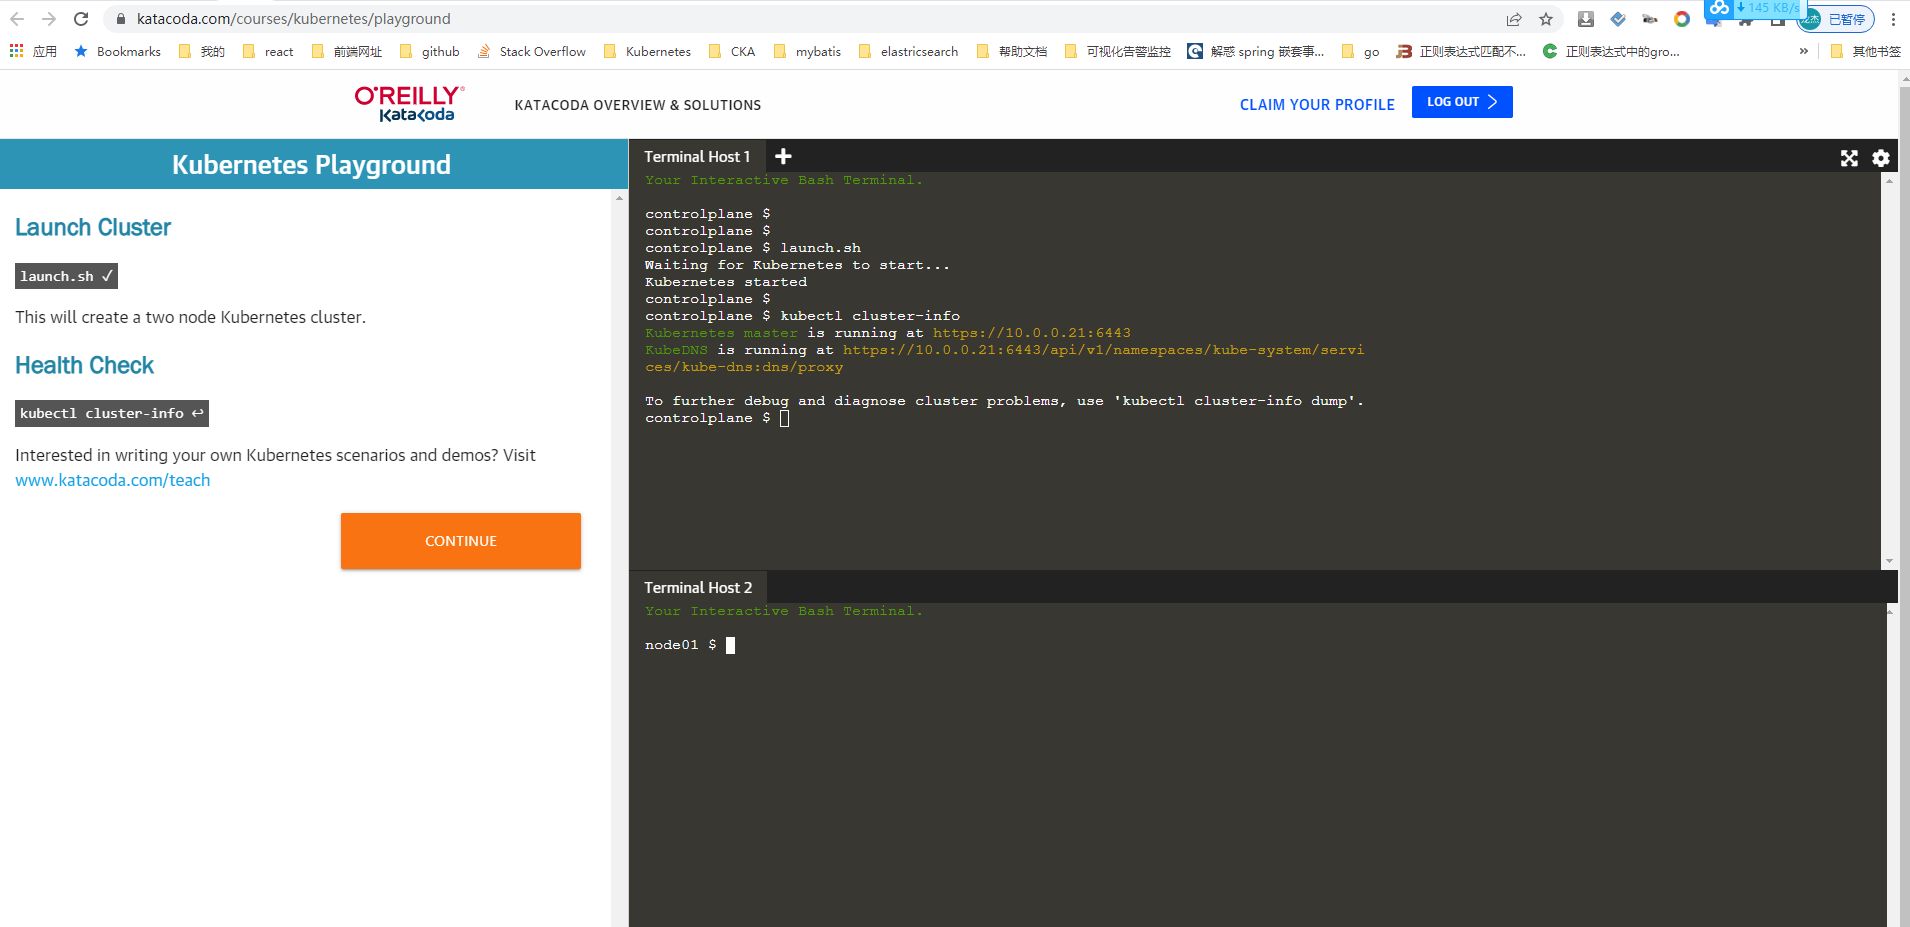Click 'Kubernetes started' terminal line
The height and width of the screenshot is (927, 1910).
(x=726, y=282)
